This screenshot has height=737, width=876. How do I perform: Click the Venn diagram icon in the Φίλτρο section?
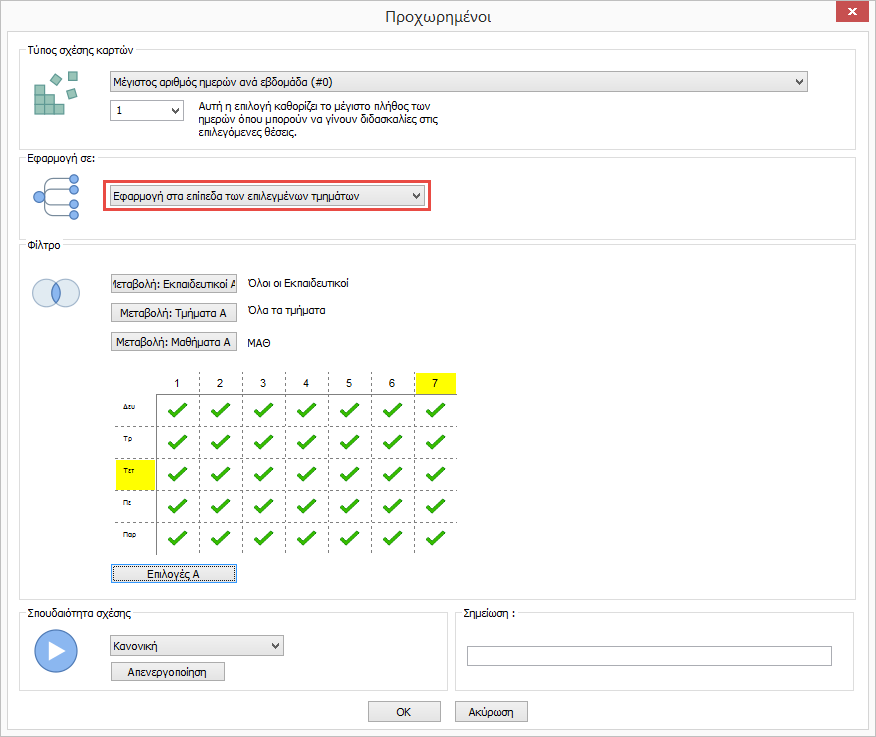[x=56, y=293]
